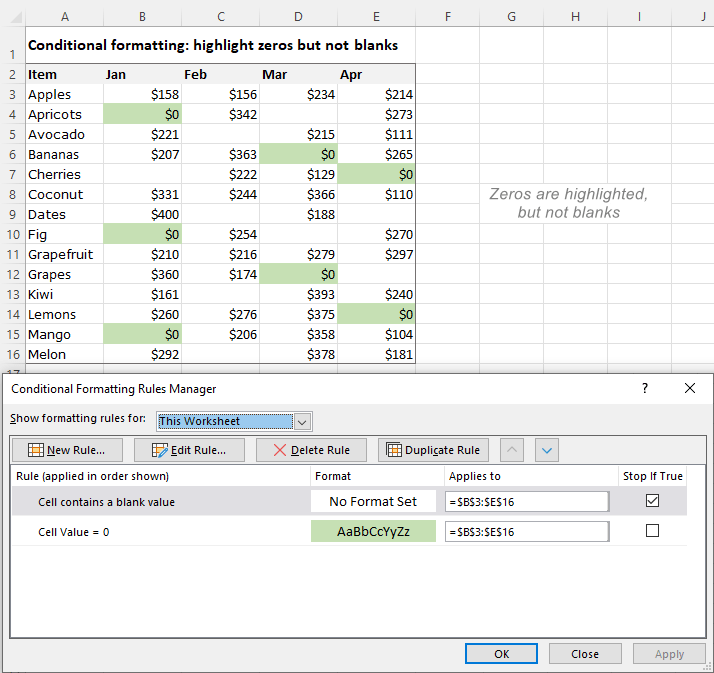Click the green $0 cell in Bananas row

click(x=298, y=154)
